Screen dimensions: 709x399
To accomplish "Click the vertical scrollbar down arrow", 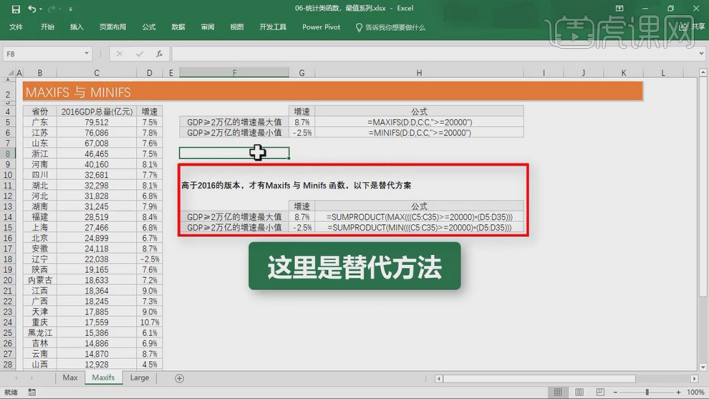I will click(x=703, y=367).
